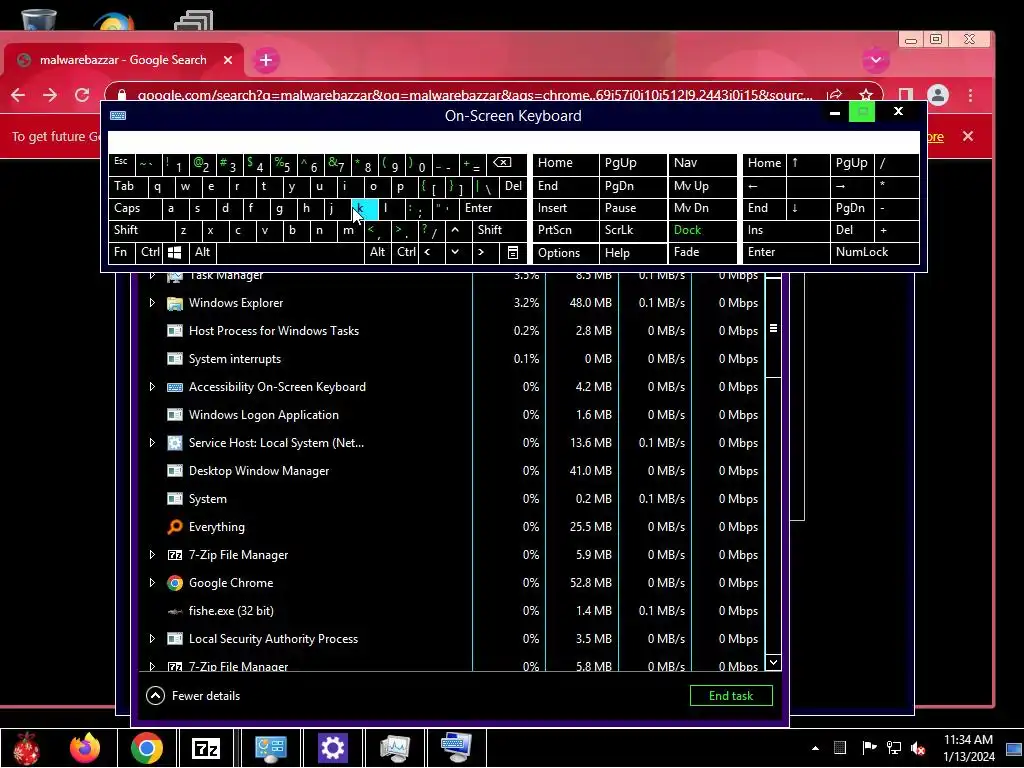The image size is (1024, 768).
Task: Click End task button
Action: [x=731, y=696]
